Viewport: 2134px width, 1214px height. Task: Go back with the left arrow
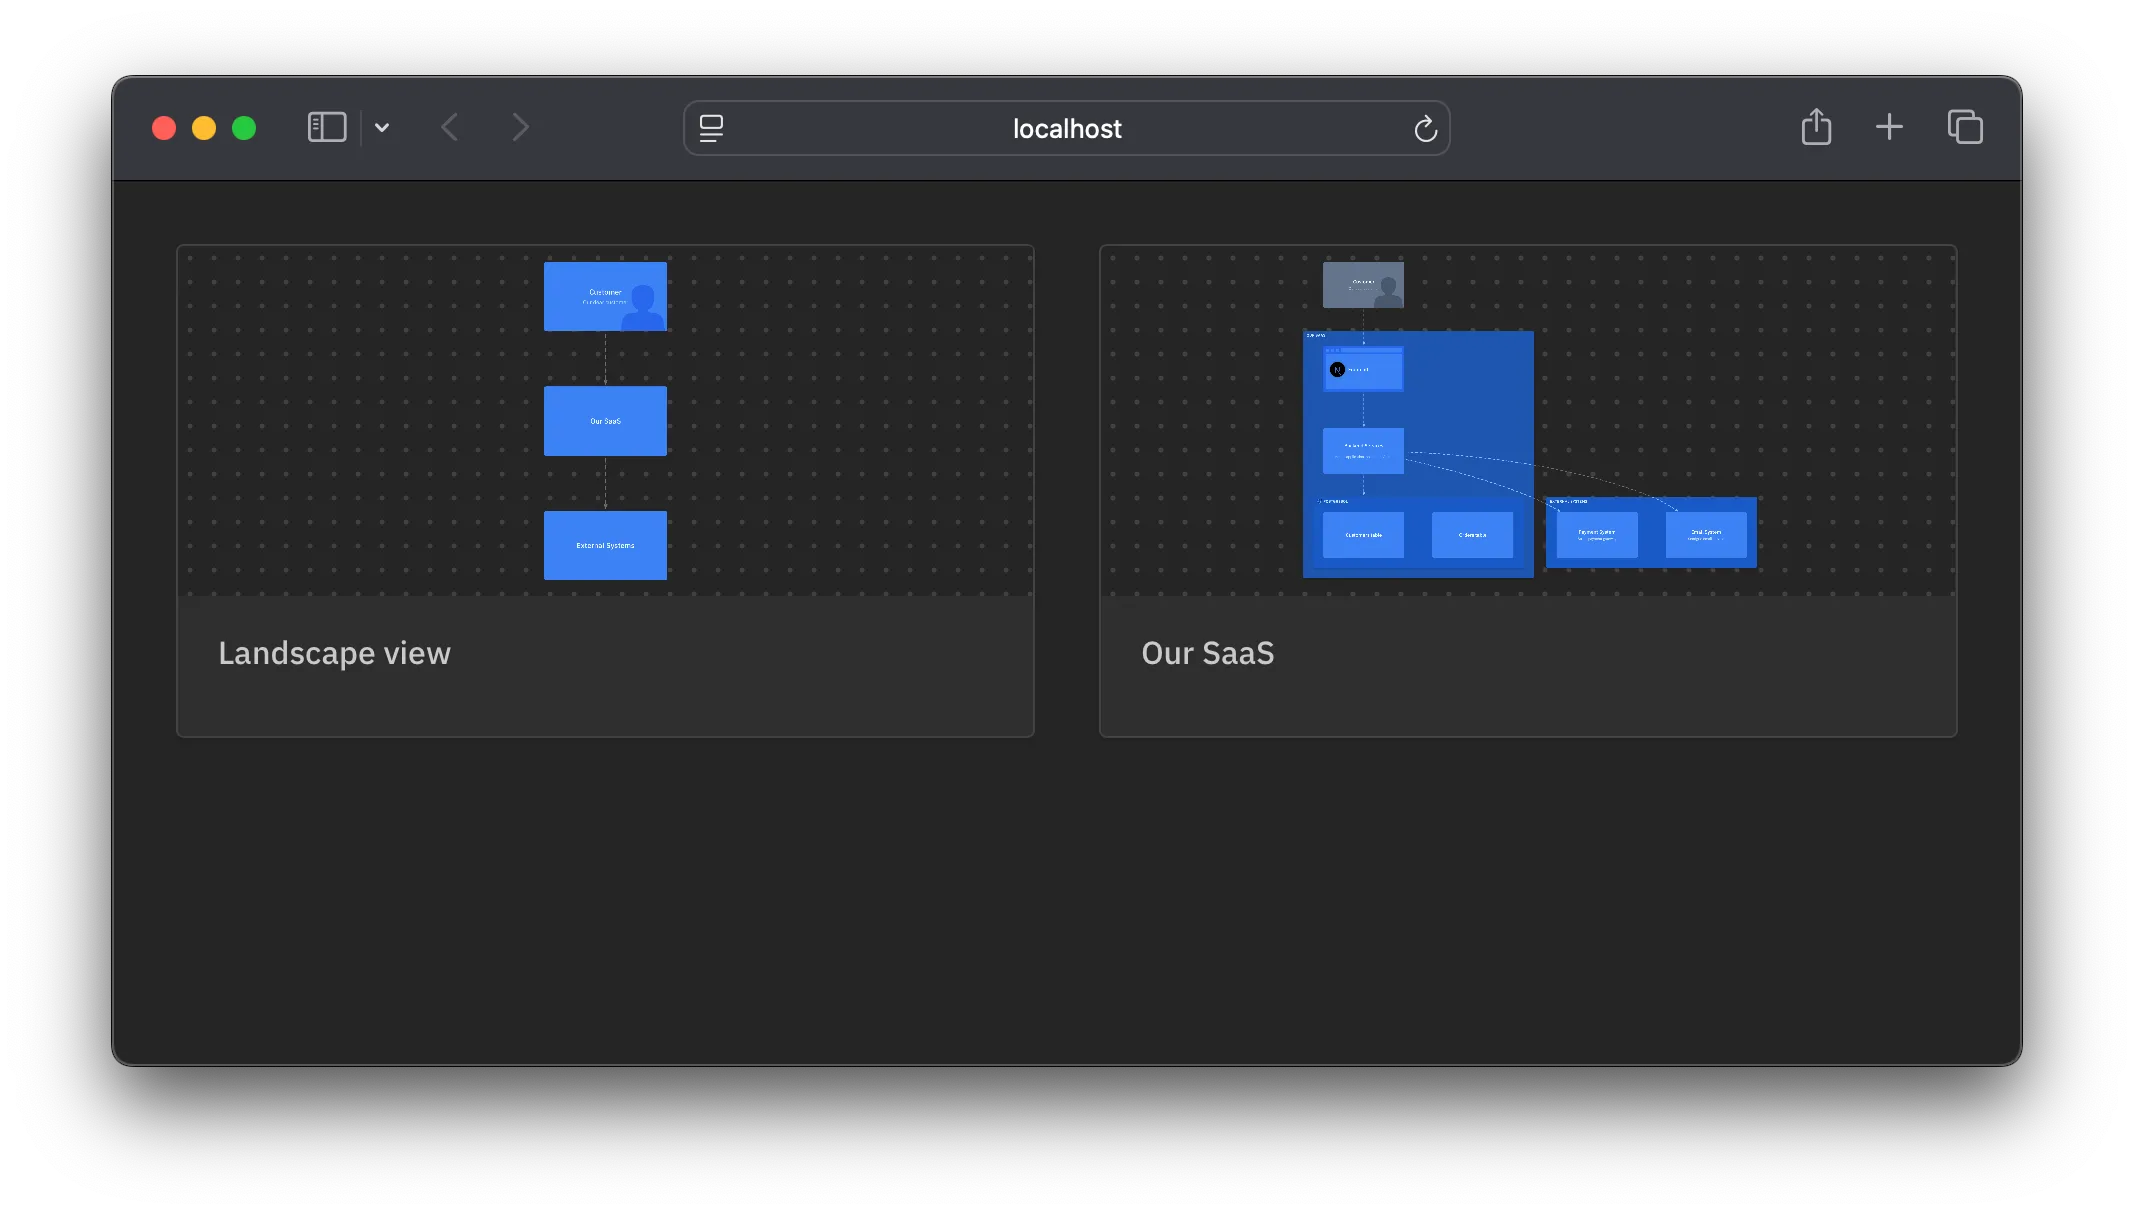pyautogui.click(x=450, y=128)
